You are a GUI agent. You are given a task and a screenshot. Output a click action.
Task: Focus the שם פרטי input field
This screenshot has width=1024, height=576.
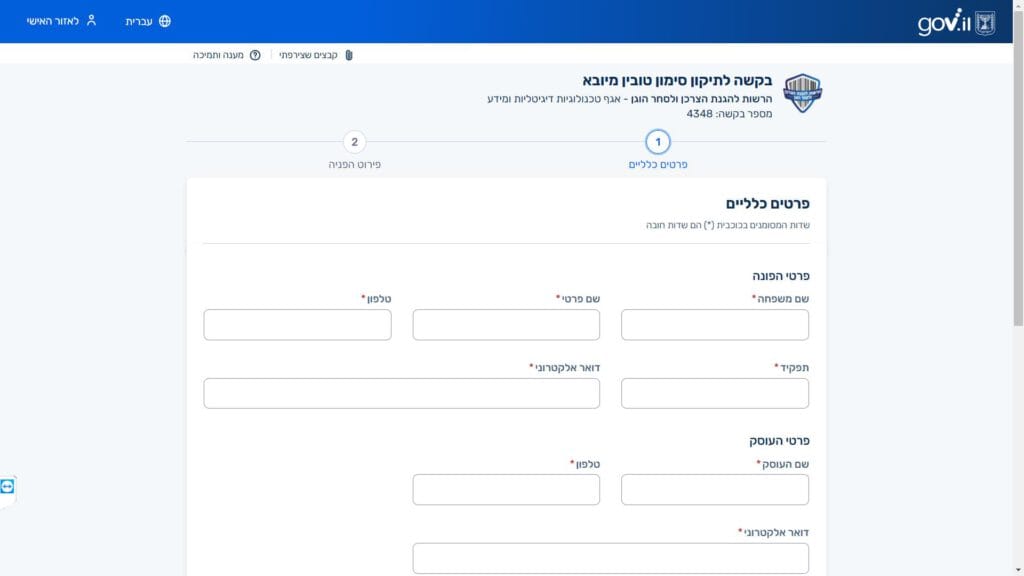click(x=506, y=325)
